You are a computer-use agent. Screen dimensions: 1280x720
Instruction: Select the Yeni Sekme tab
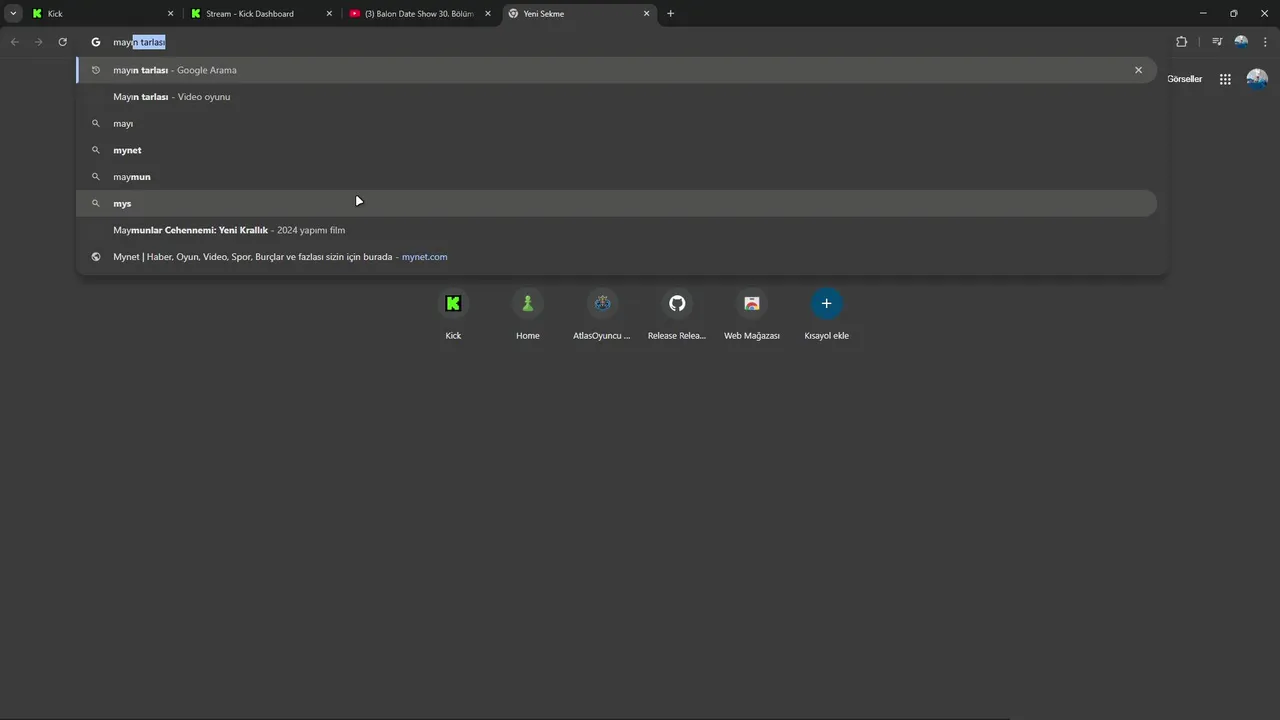[x=579, y=14]
